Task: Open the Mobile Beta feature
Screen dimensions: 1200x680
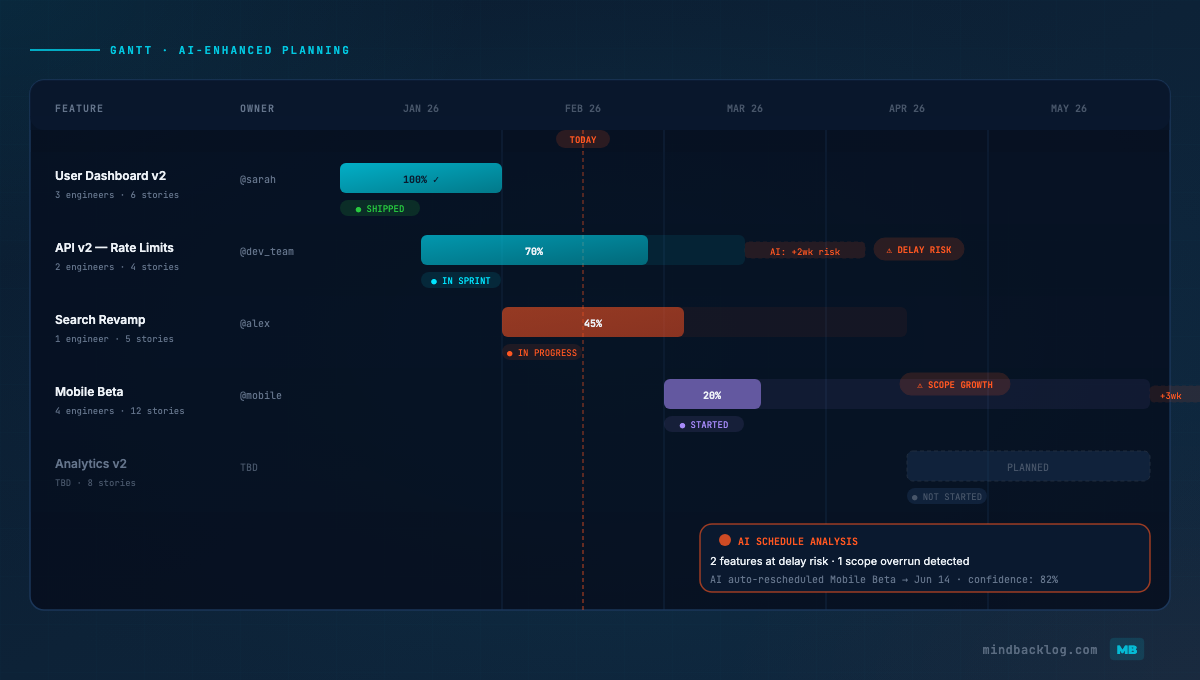Action: click(89, 392)
